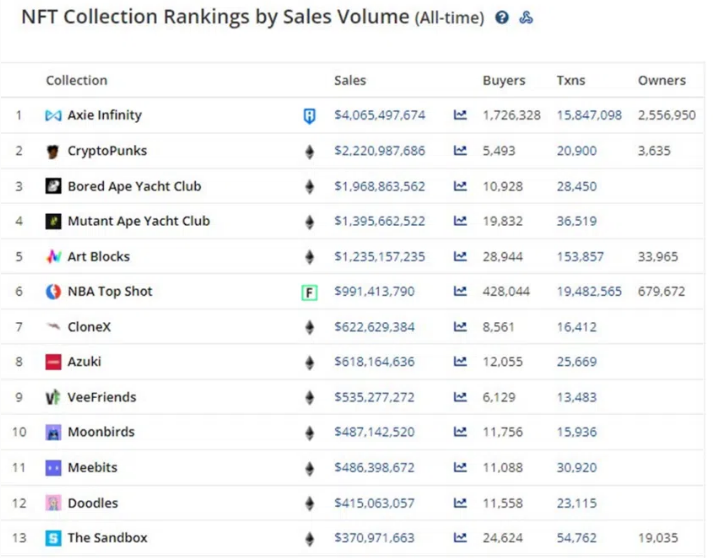
Task: Click the help question mark icon
Action: [502, 18]
